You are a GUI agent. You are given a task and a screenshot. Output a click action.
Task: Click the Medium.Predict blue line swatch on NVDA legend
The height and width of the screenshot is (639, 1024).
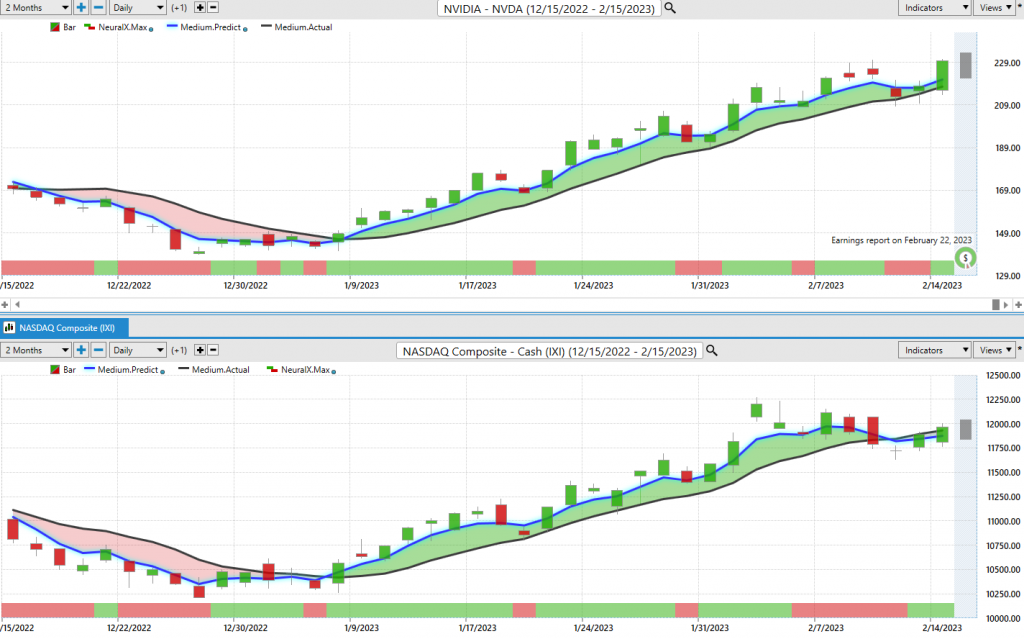[172, 27]
